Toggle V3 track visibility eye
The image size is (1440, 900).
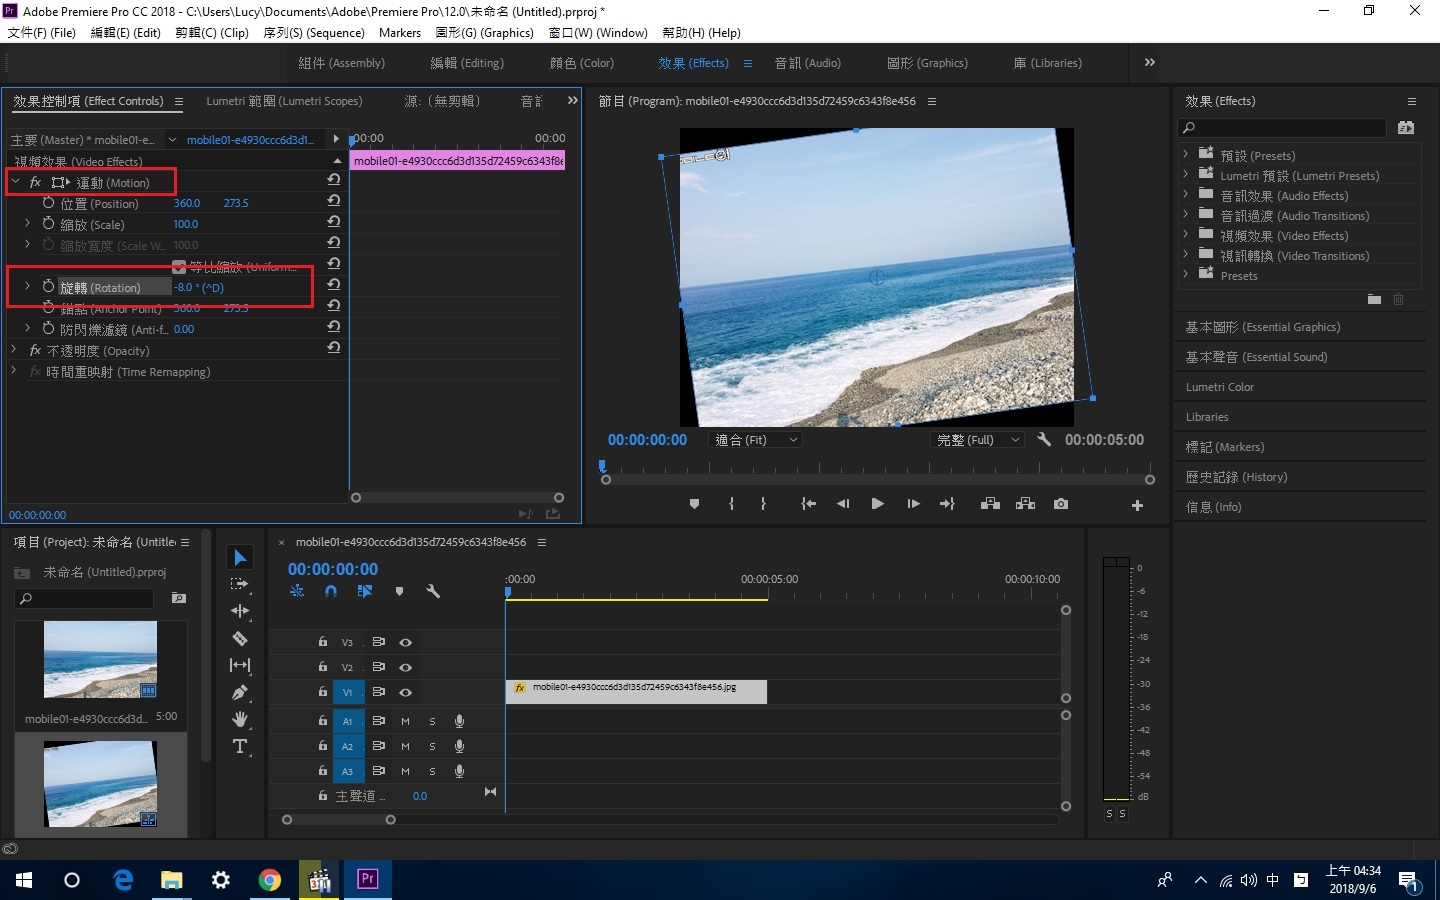(405, 642)
